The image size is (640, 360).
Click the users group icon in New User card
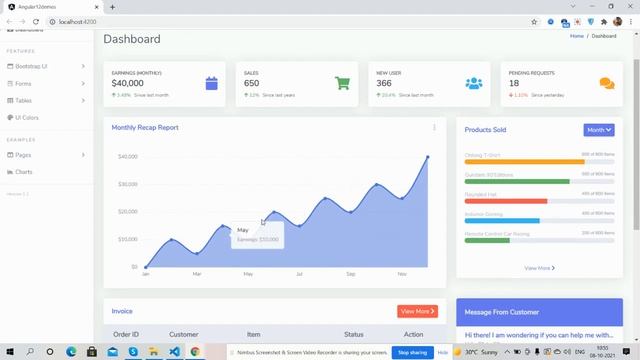pos(474,83)
